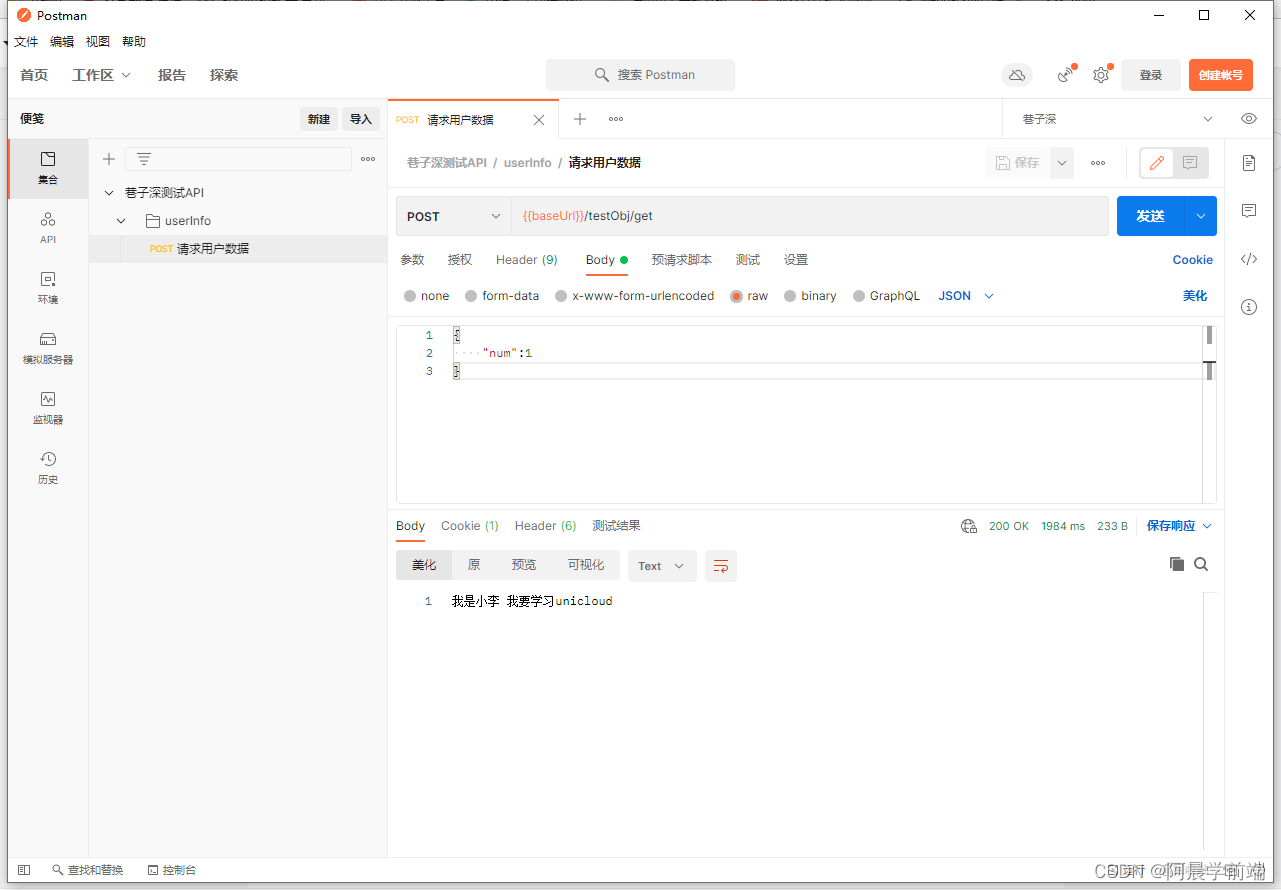Open the capture requests satellite icon
The height and width of the screenshot is (890, 1281).
click(1066, 75)
